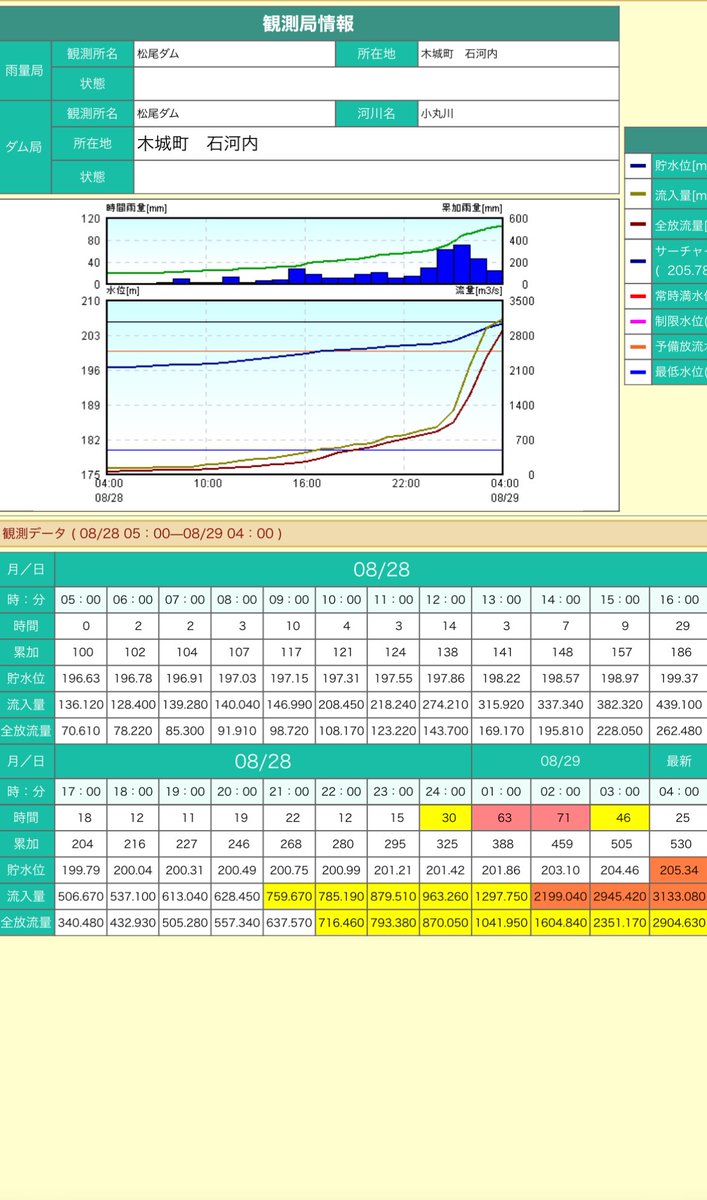Click the dark blue 貯水位 legend swatch

click(638, 165)
